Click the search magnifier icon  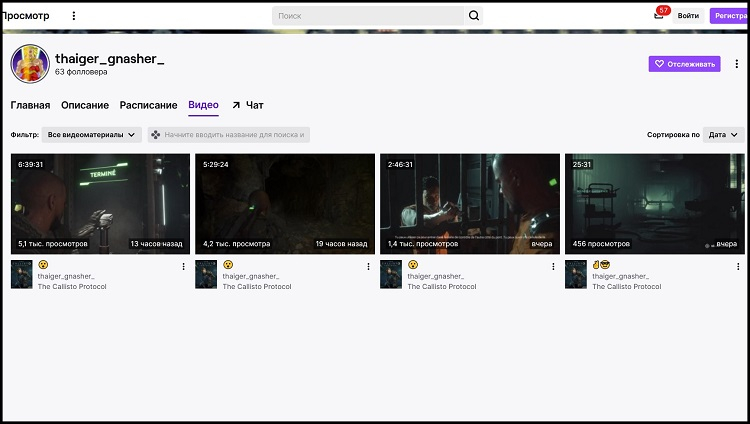pos(473,16)
